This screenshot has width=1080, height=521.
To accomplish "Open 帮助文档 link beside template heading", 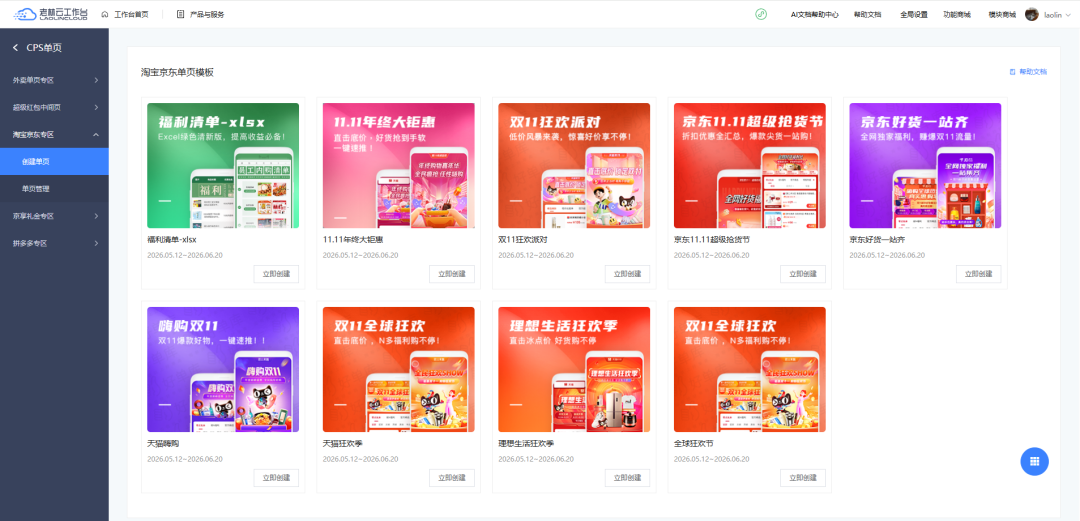I will coord(1028,72).
